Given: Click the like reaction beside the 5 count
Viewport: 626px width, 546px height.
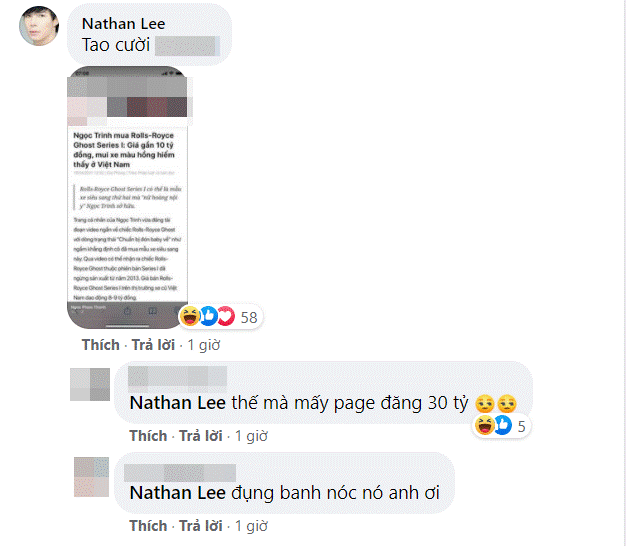Looking at the screenshot, I should point(503,425).
